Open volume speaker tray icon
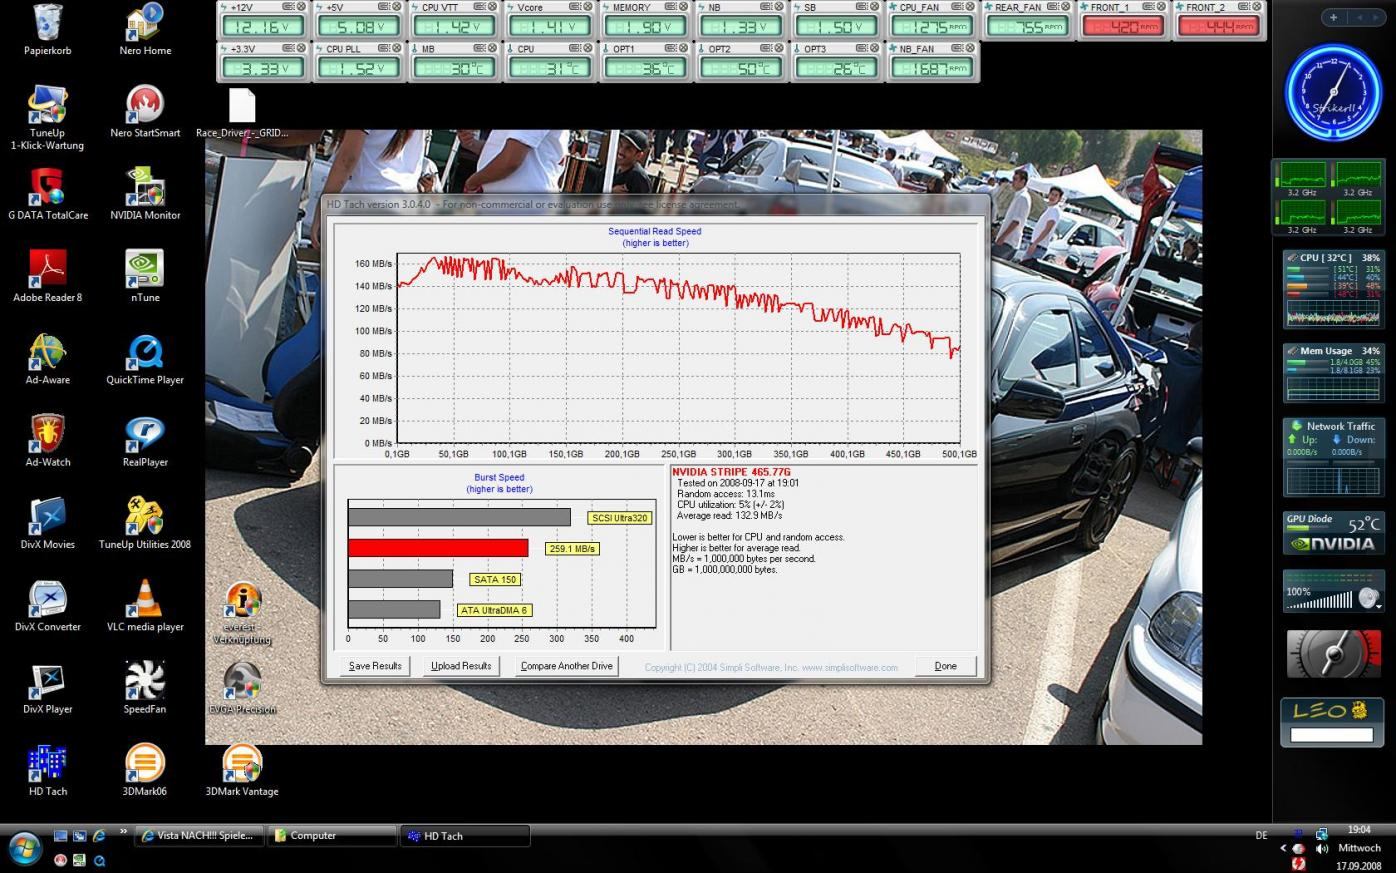Screen dimensions: 1396x873 pyautogui.click(x=1322, y=849)
